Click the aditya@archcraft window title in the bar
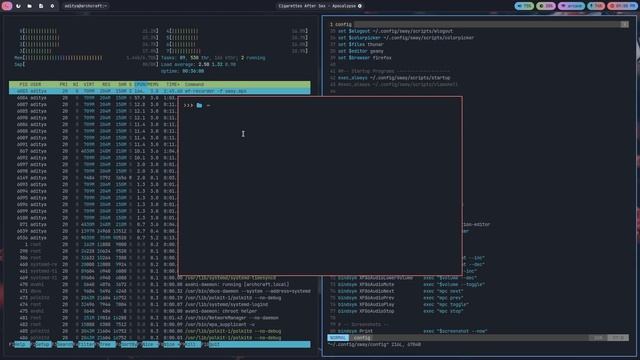640x360 pixels. click(86, 6)
